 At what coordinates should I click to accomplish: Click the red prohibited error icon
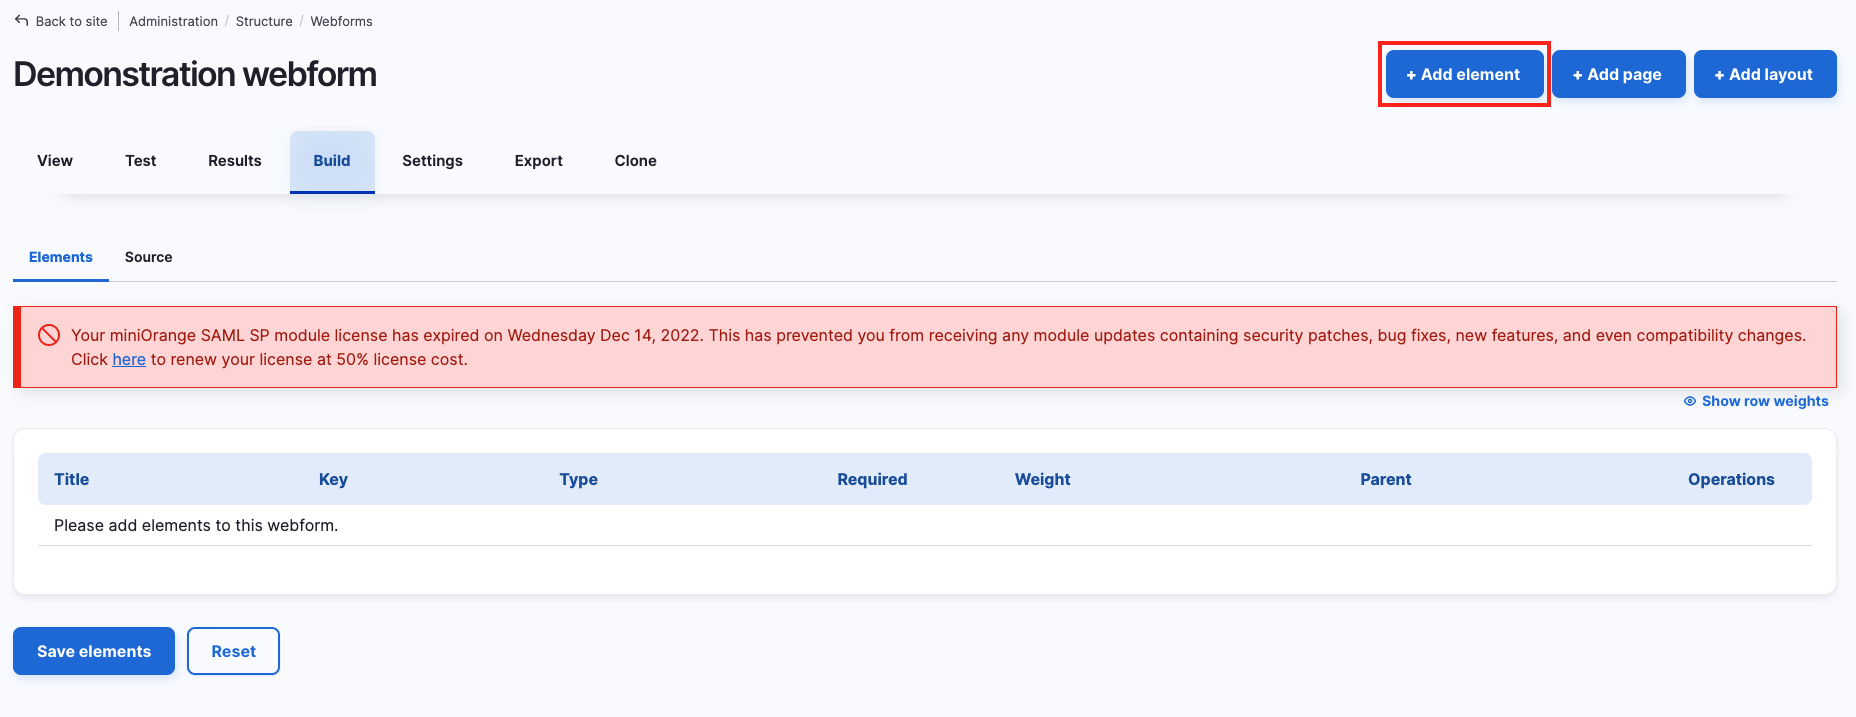(x=49, y=335)
